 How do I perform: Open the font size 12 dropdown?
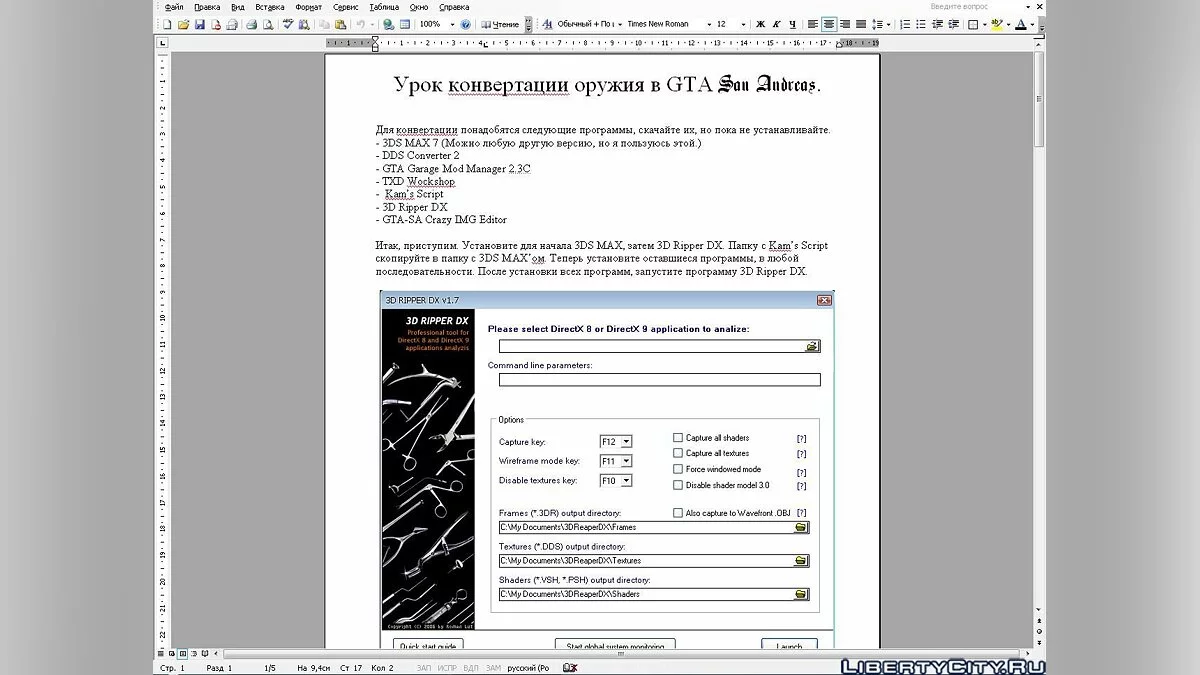coord(743,24)
